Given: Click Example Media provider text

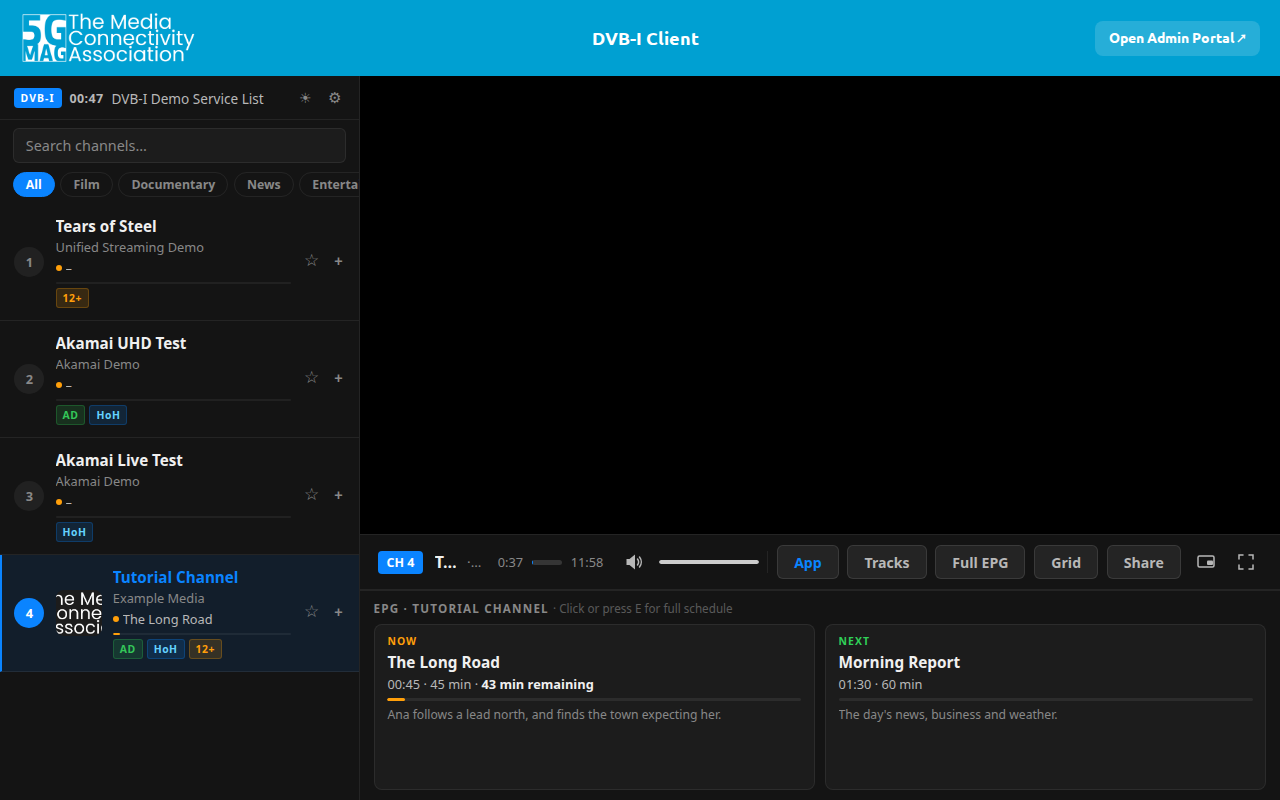Looking at the screenshot, I should tap(159, 598).
